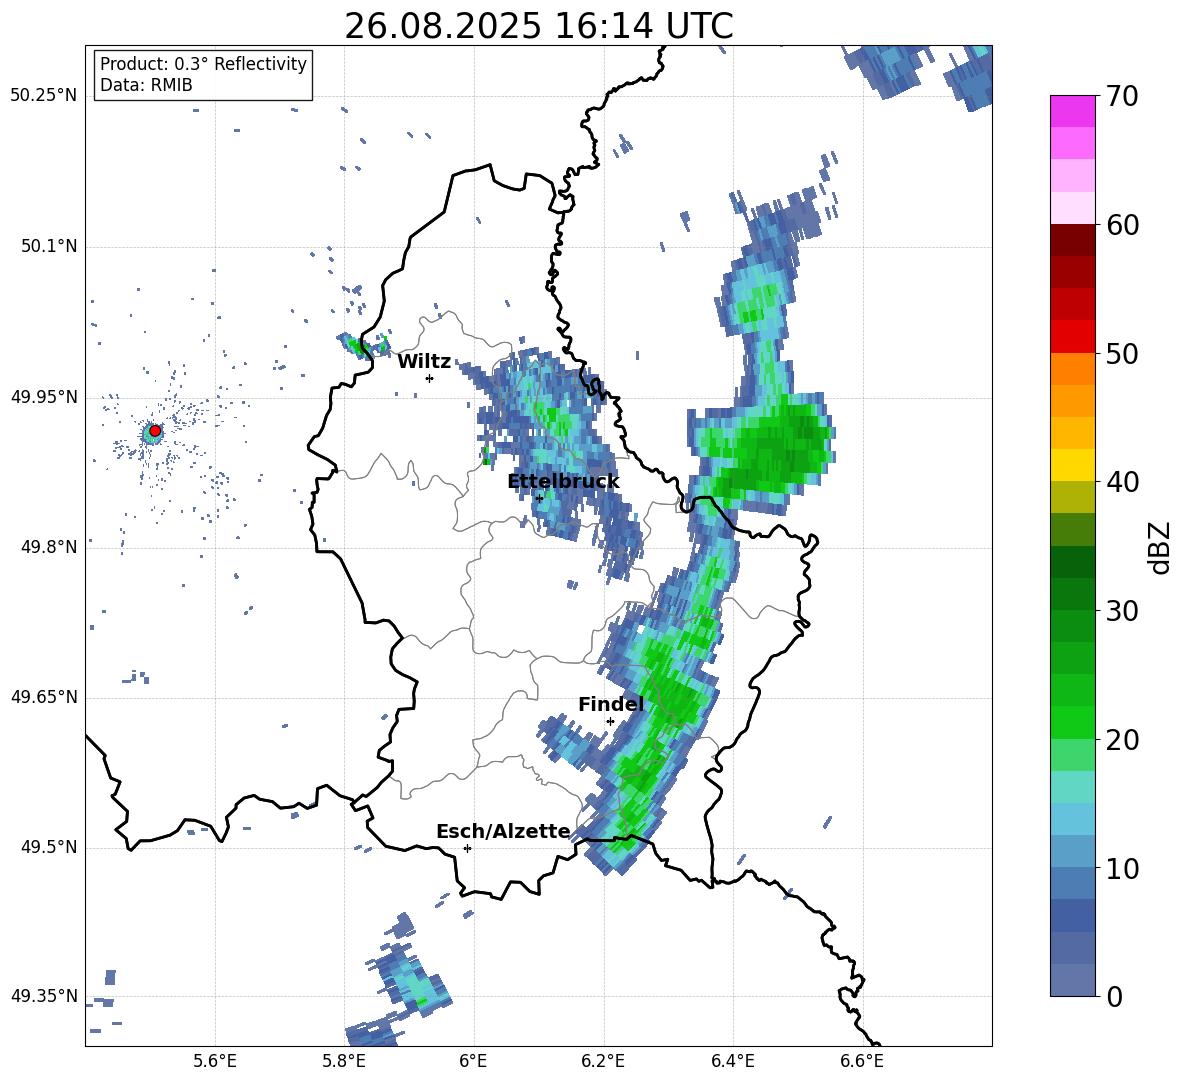The image size is (1184, 1081).
Task: Pick the yellow colorbar swatch at 40 dBZ
Action: tap(1072, 465)
